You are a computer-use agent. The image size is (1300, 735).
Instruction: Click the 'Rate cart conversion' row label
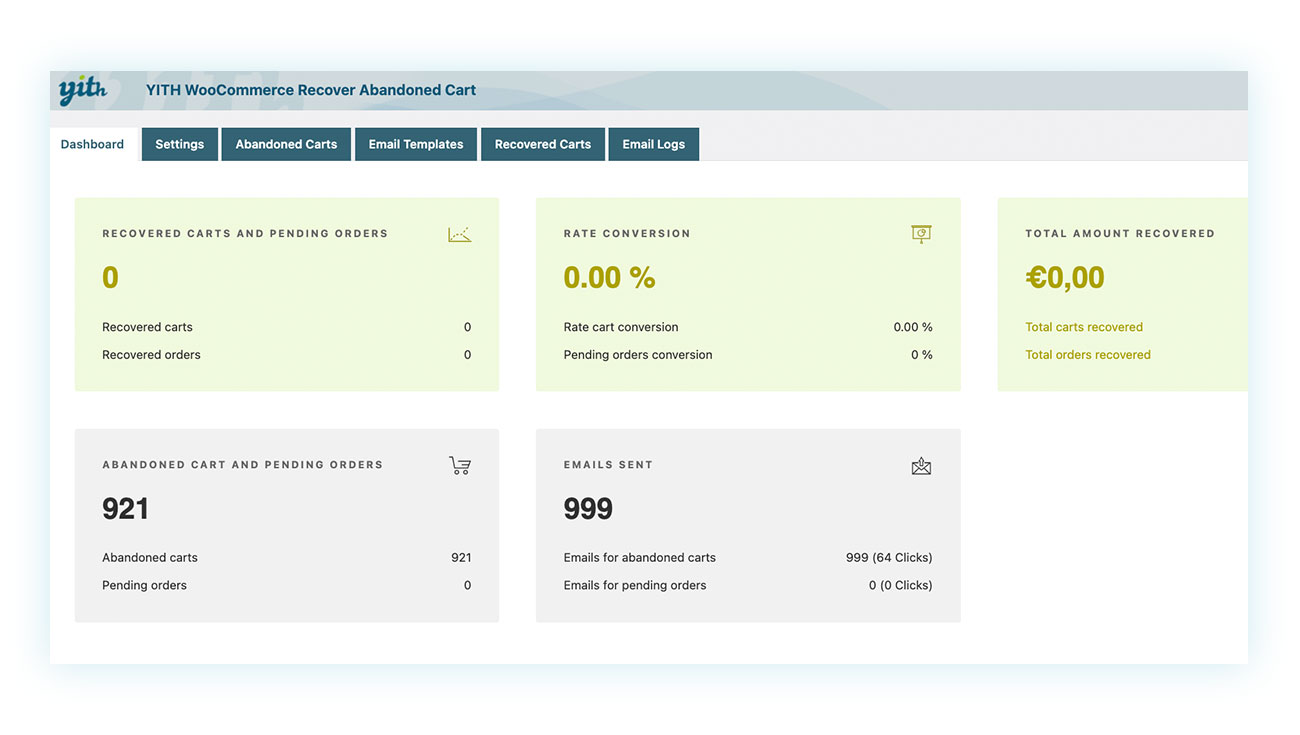[x=621, y=327]
